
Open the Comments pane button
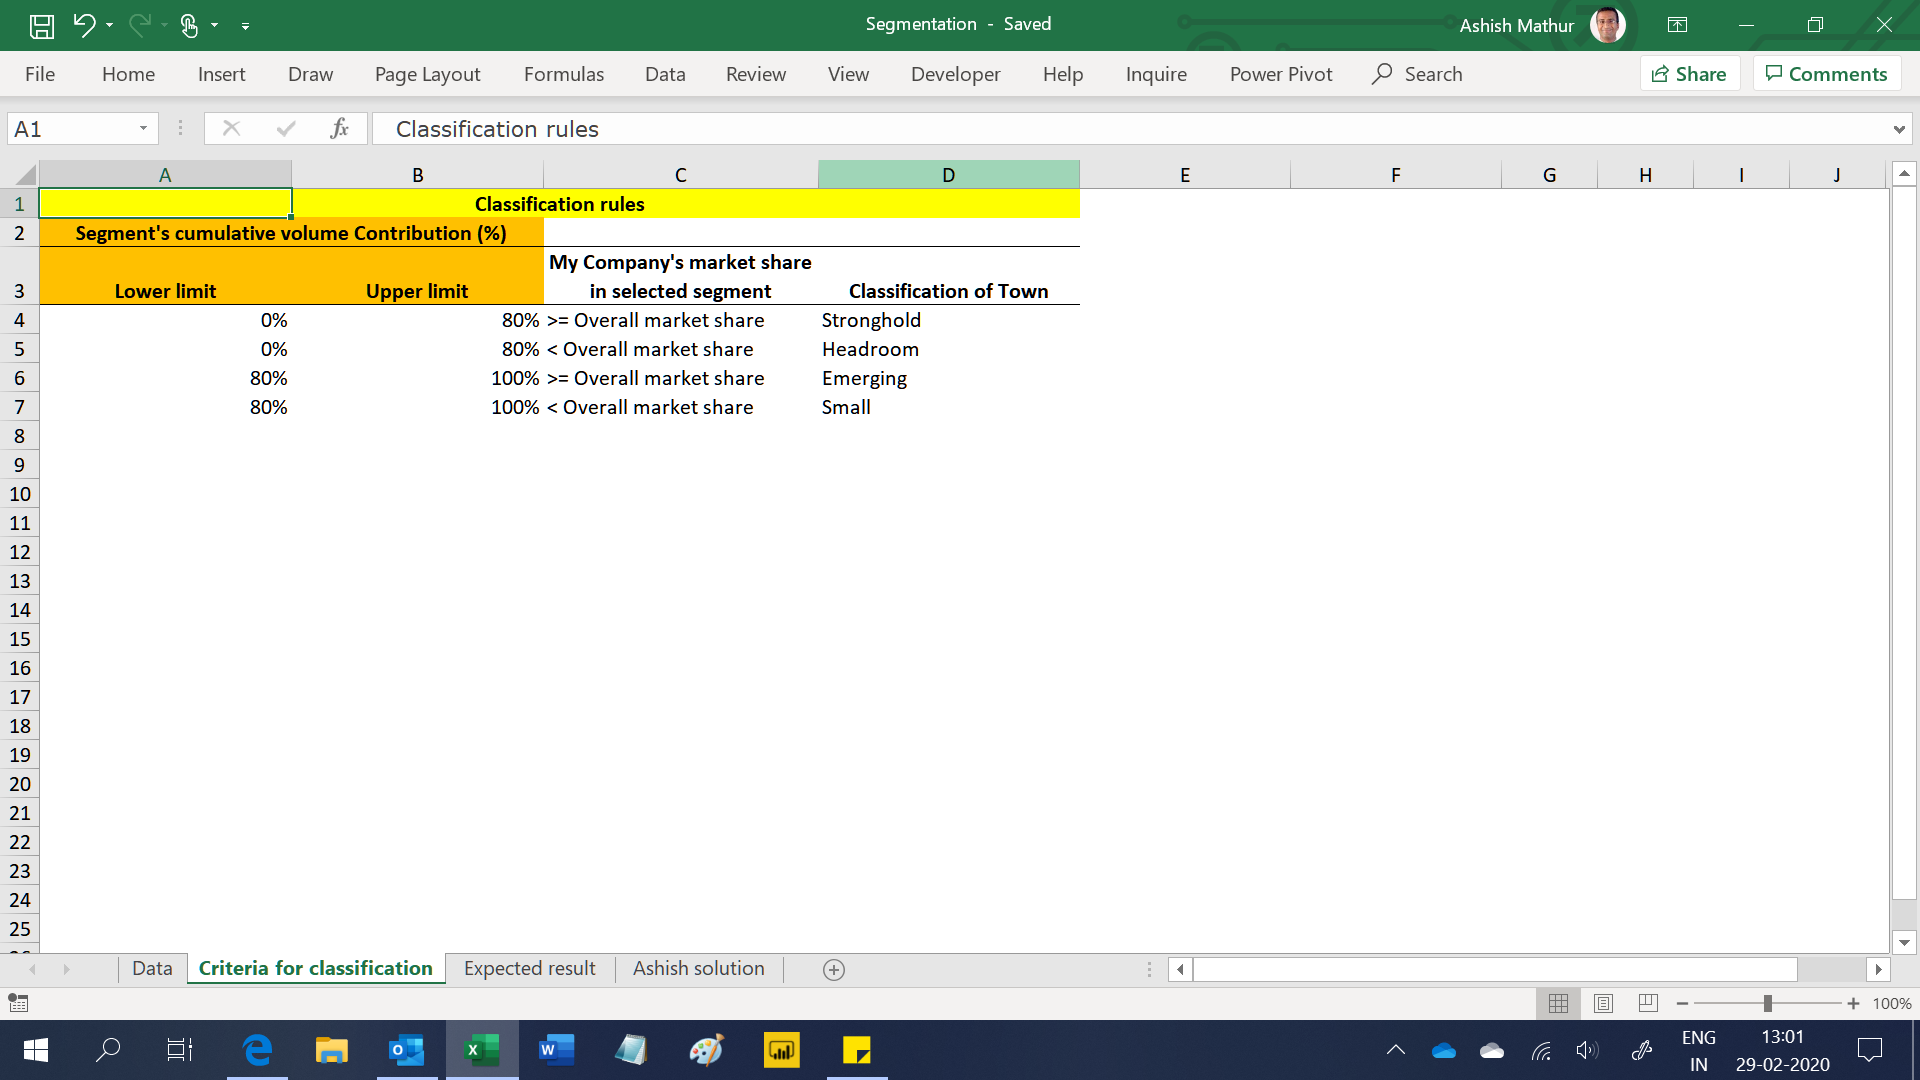(x=1826, y=74)
